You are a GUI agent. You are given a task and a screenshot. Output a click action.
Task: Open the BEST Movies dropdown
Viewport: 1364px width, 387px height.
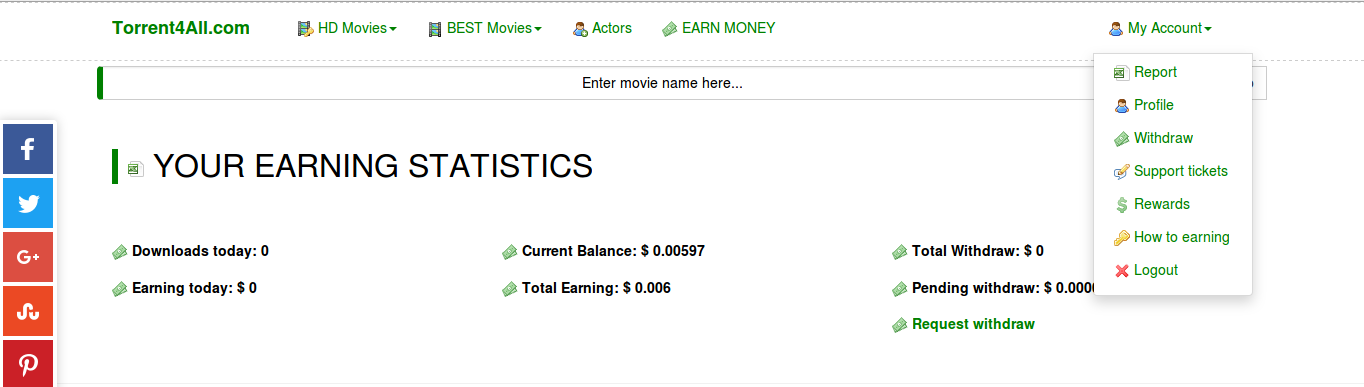484,29
